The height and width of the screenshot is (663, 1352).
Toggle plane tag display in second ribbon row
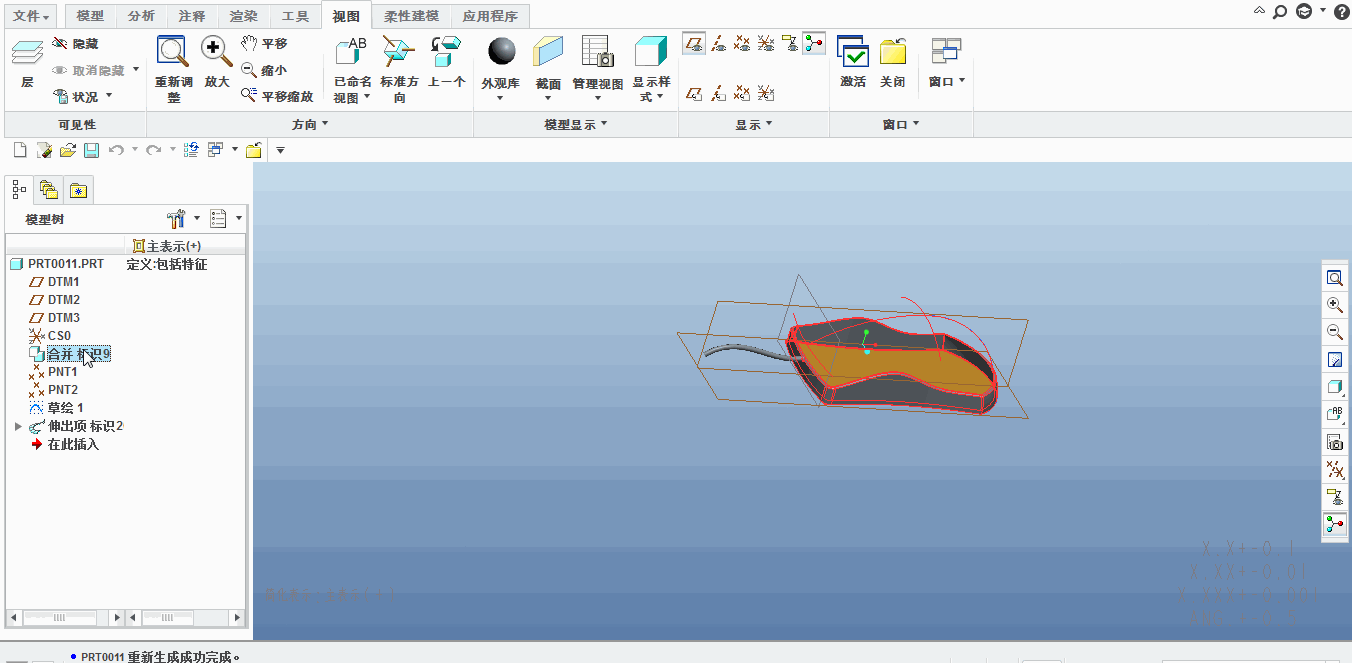(694, 93)
